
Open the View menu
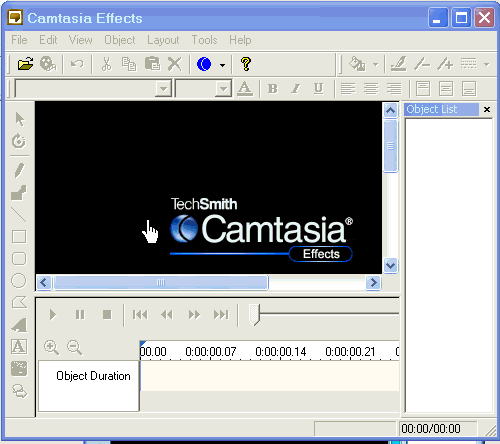[81, 40]
